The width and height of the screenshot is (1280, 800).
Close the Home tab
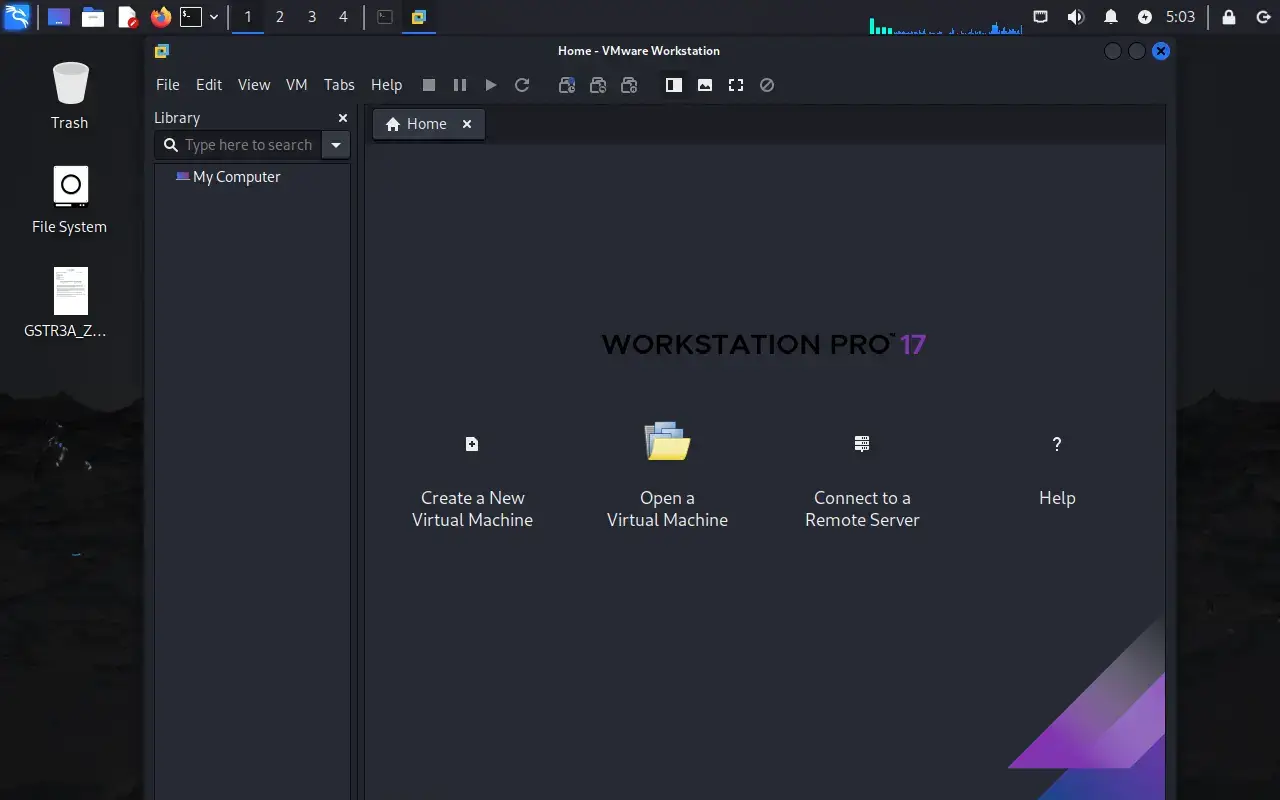[466, 124]
